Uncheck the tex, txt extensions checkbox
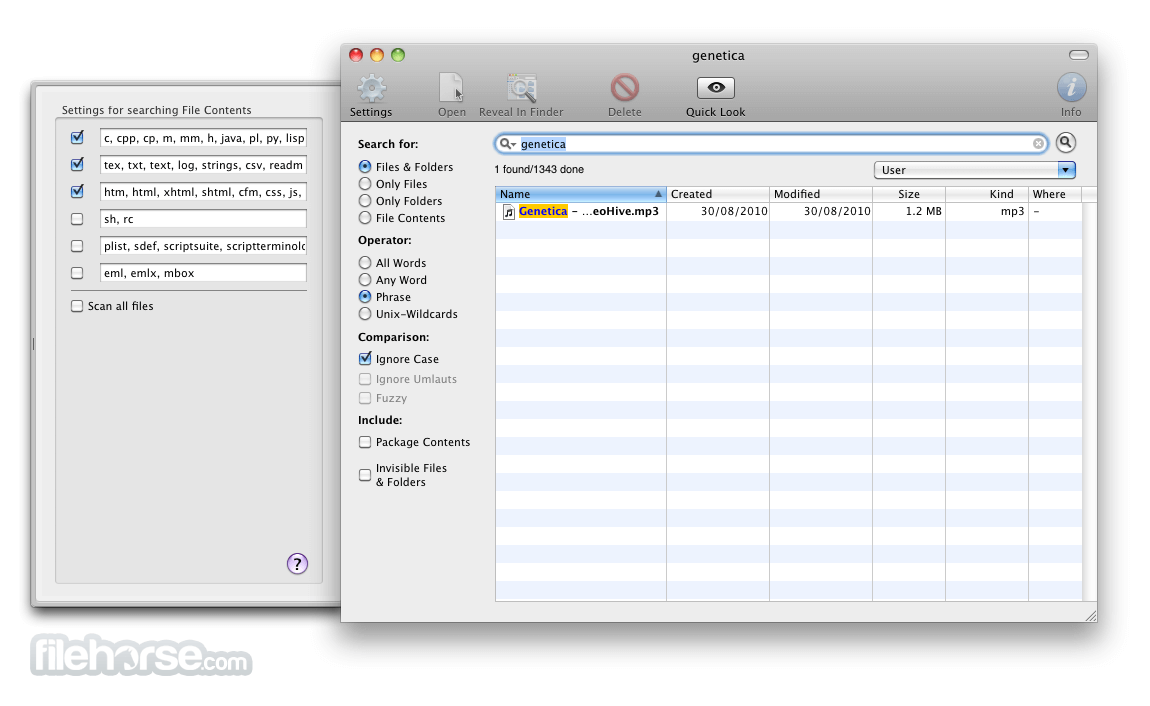The width and height of the screenshot is (1150, 706). 77,164
